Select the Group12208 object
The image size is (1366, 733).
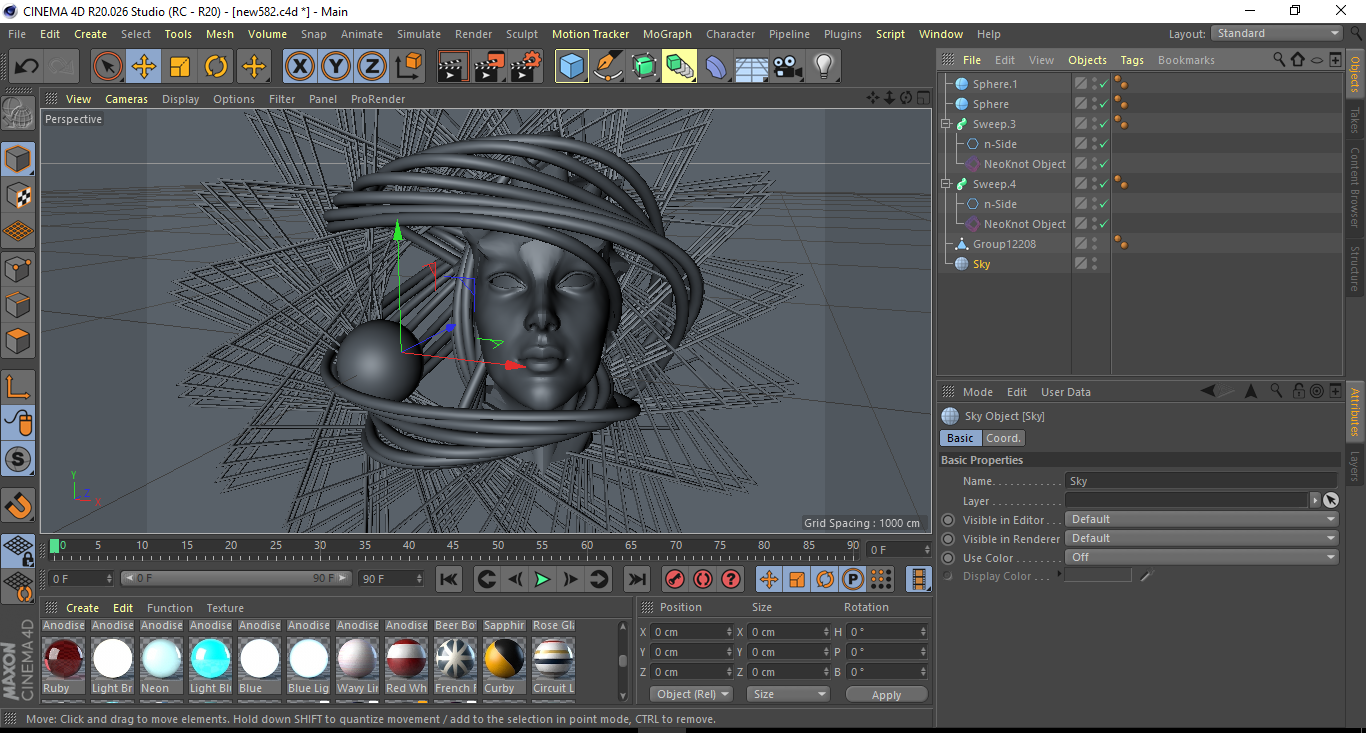1004,244
